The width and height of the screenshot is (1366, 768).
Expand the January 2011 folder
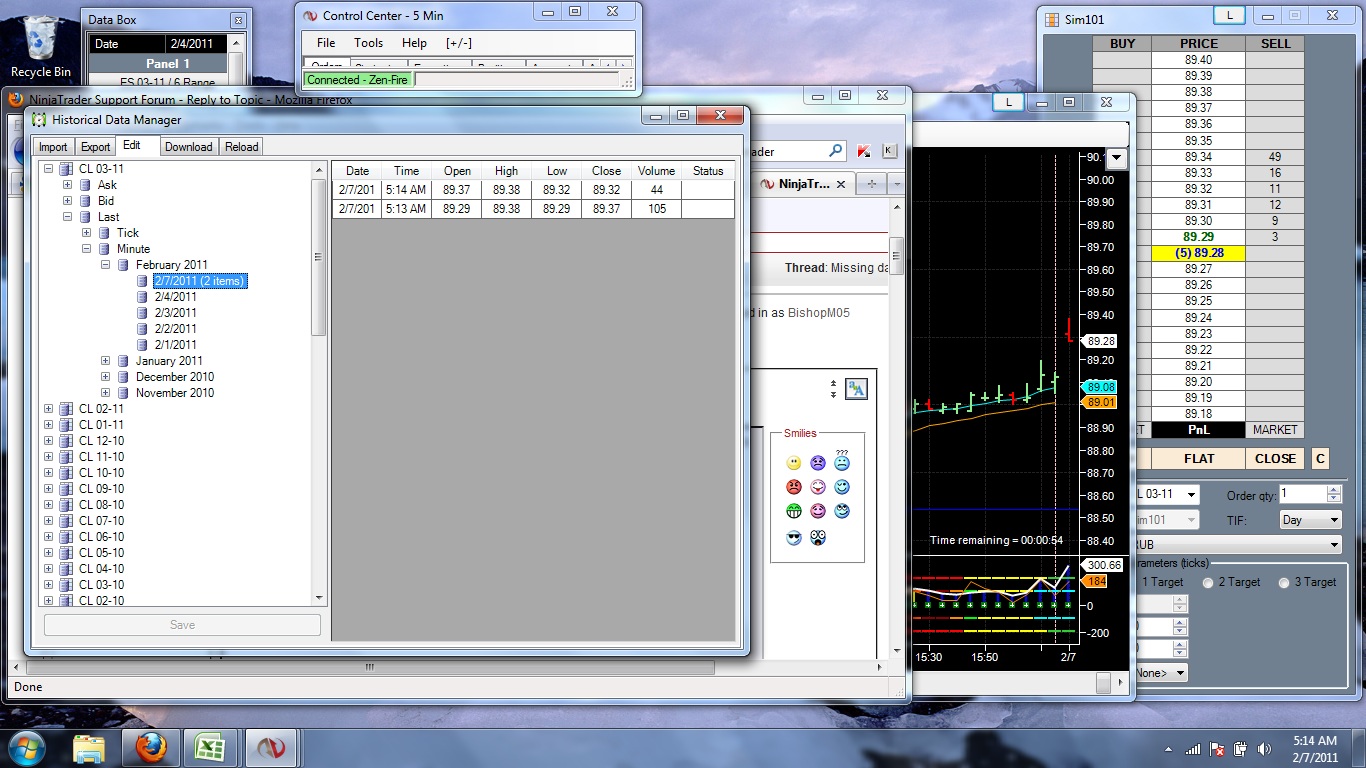click(106, 361)
